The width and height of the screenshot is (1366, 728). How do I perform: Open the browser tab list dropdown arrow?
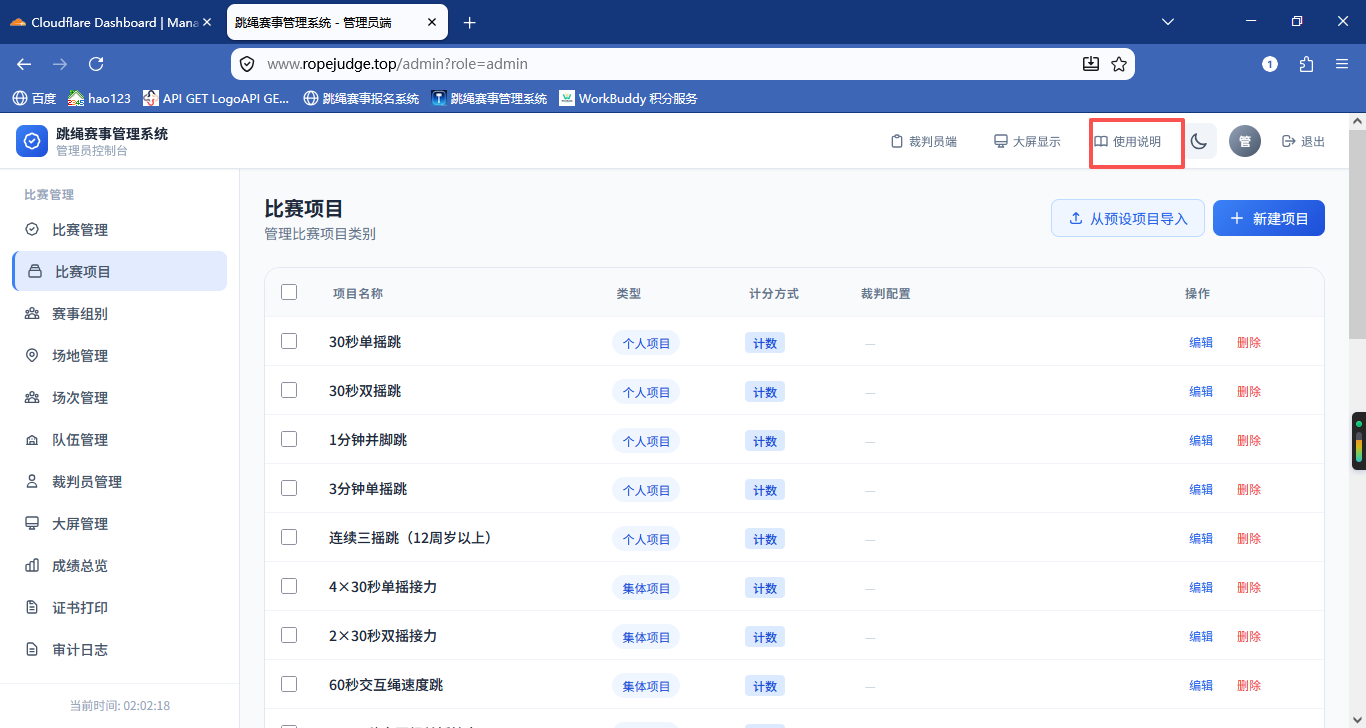[1169, 22]
